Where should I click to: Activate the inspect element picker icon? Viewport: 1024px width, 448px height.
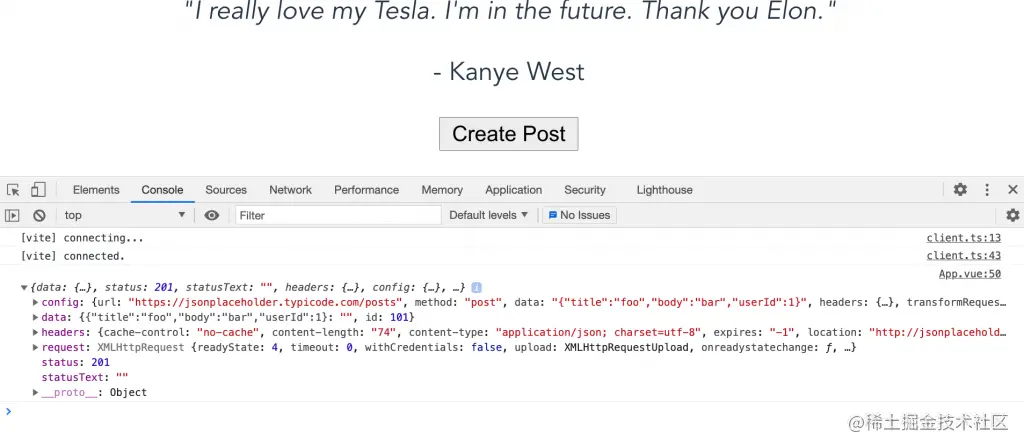tap(13, 190)
